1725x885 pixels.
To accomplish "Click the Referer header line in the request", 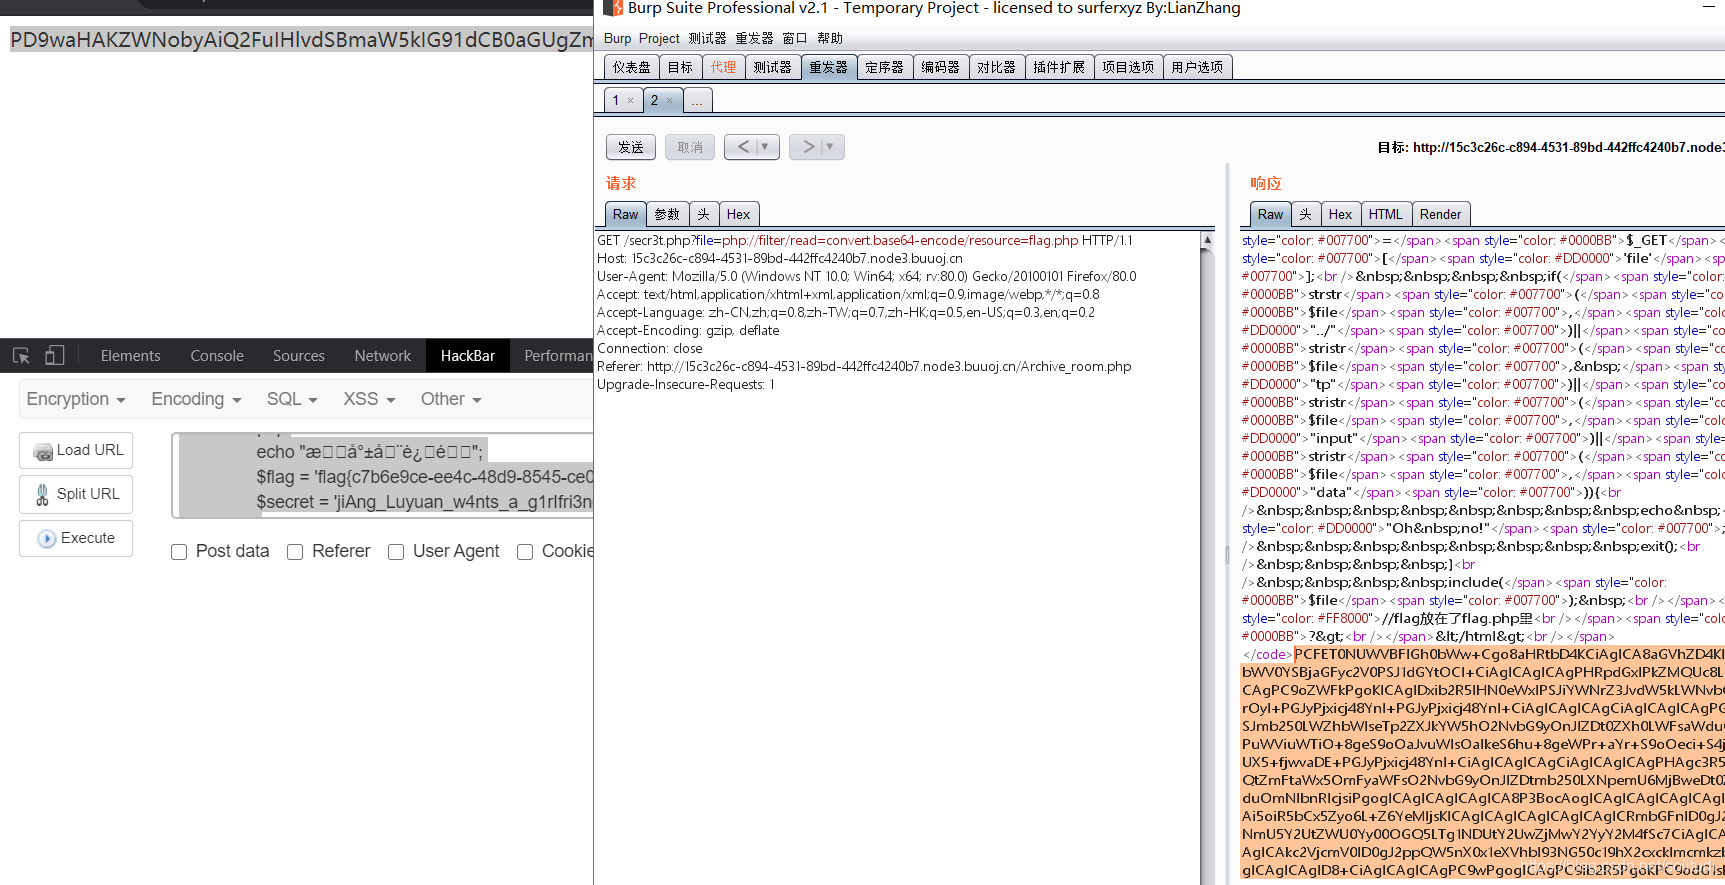I will click(864, 367).
